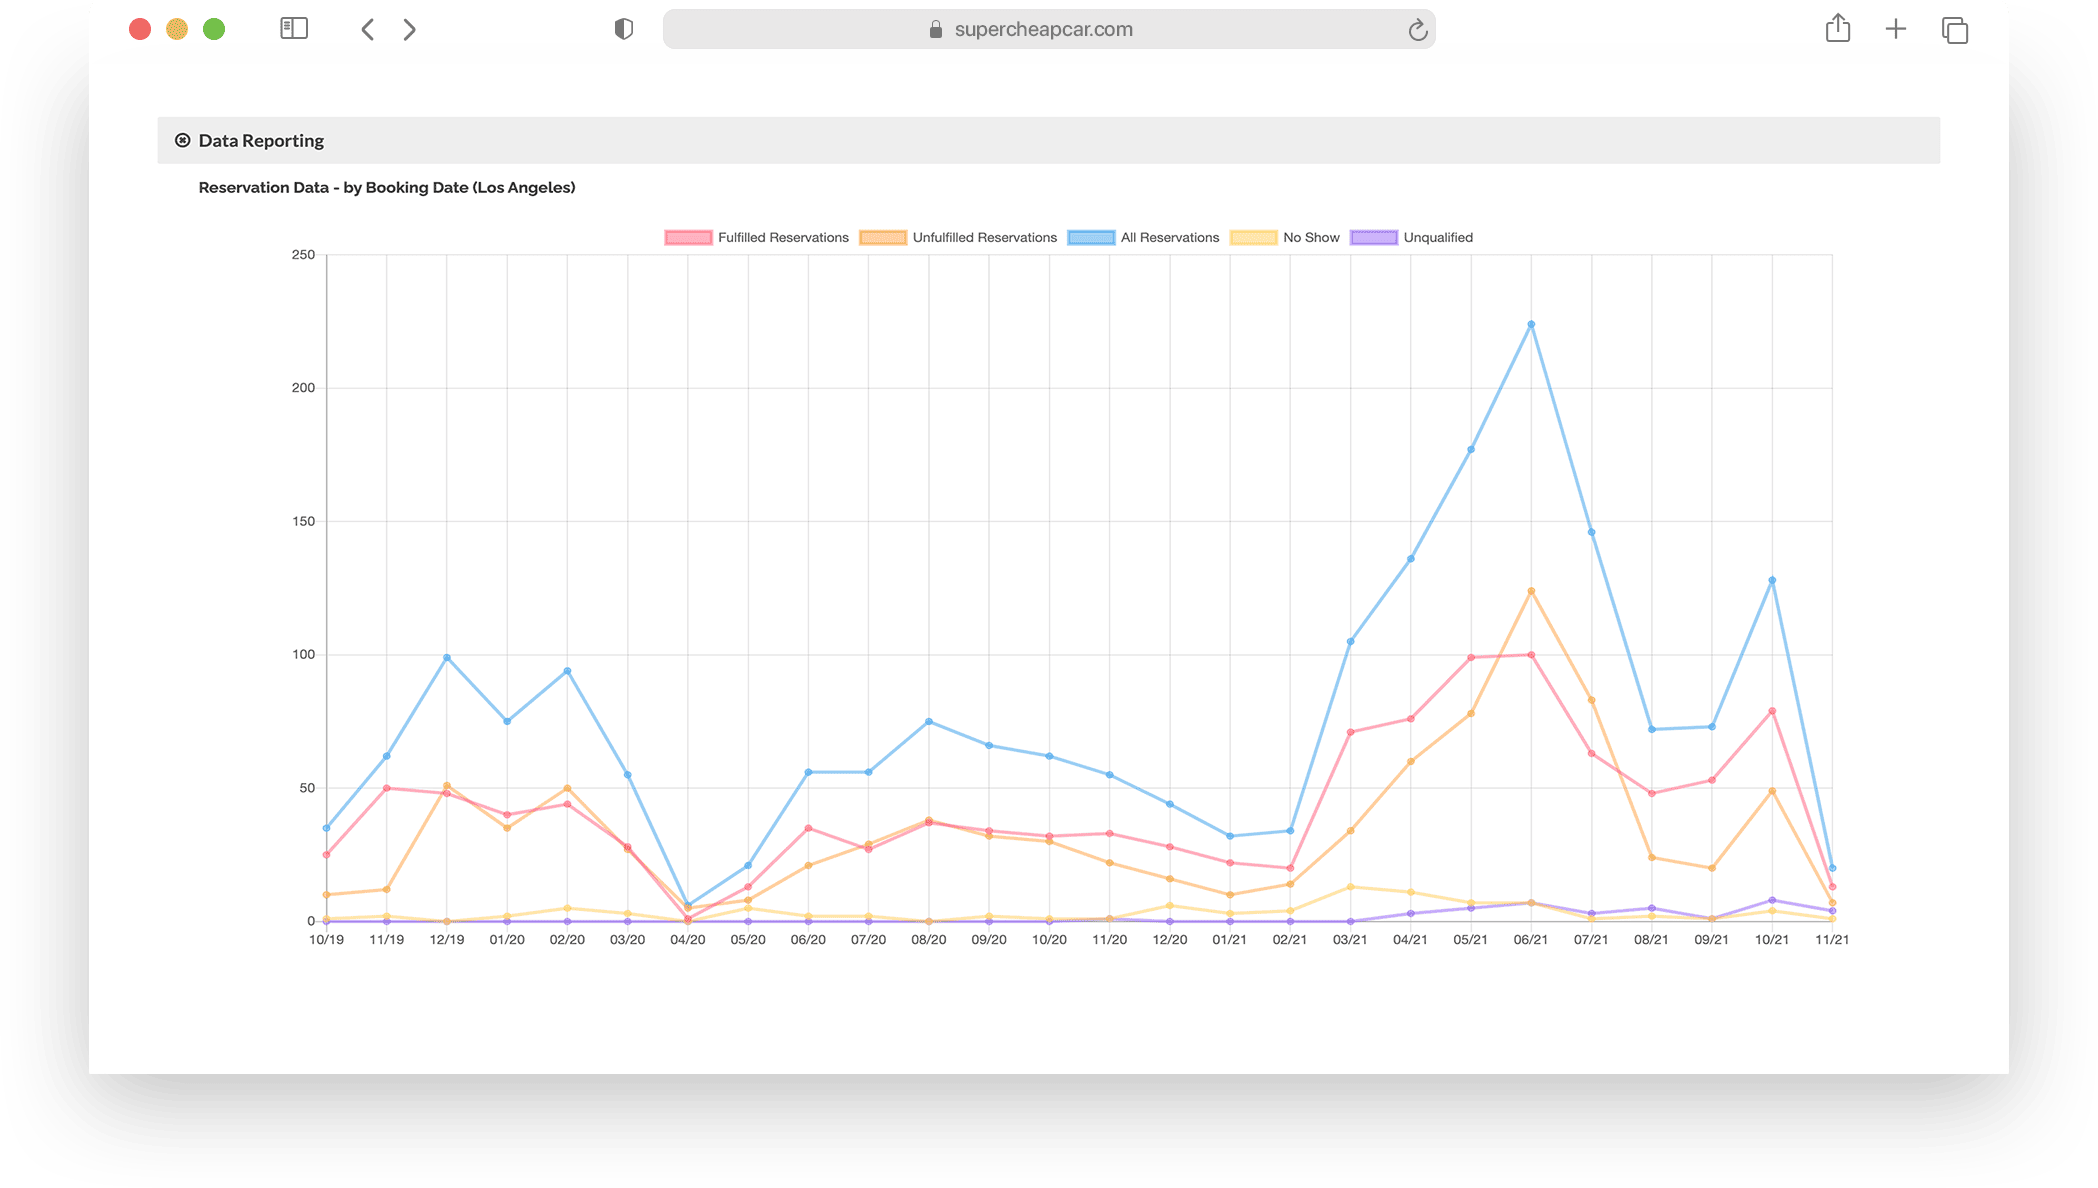The height and width of the screenshot is (1188, 2098).
Task: Click the Unfulfilled Reservations peak point at 06/21
Action: 1531,591
